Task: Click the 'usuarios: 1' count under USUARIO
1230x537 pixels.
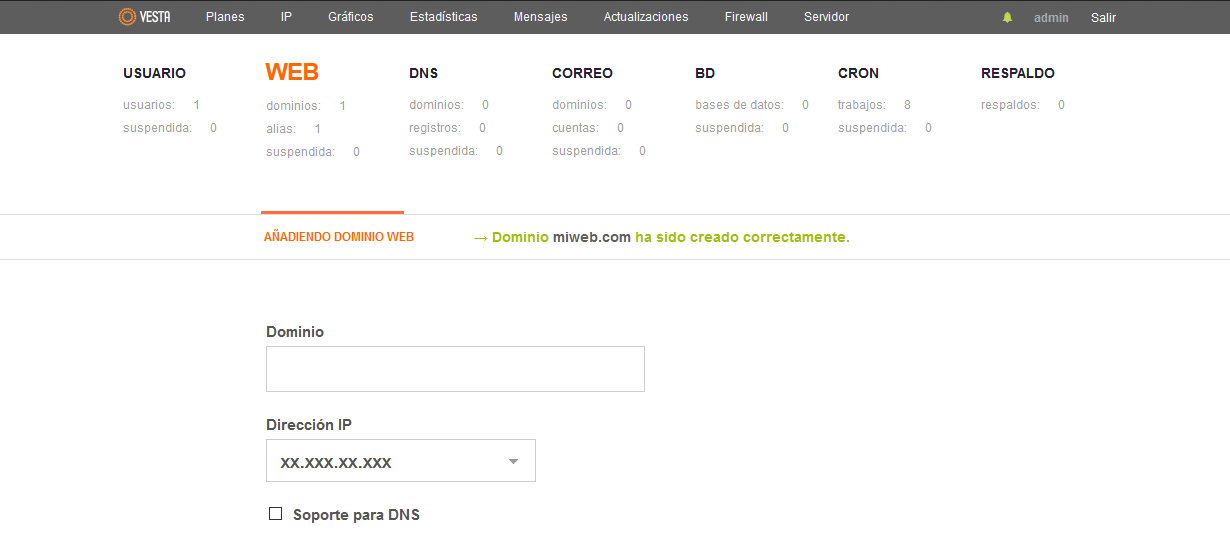Action: coord(162,105)
